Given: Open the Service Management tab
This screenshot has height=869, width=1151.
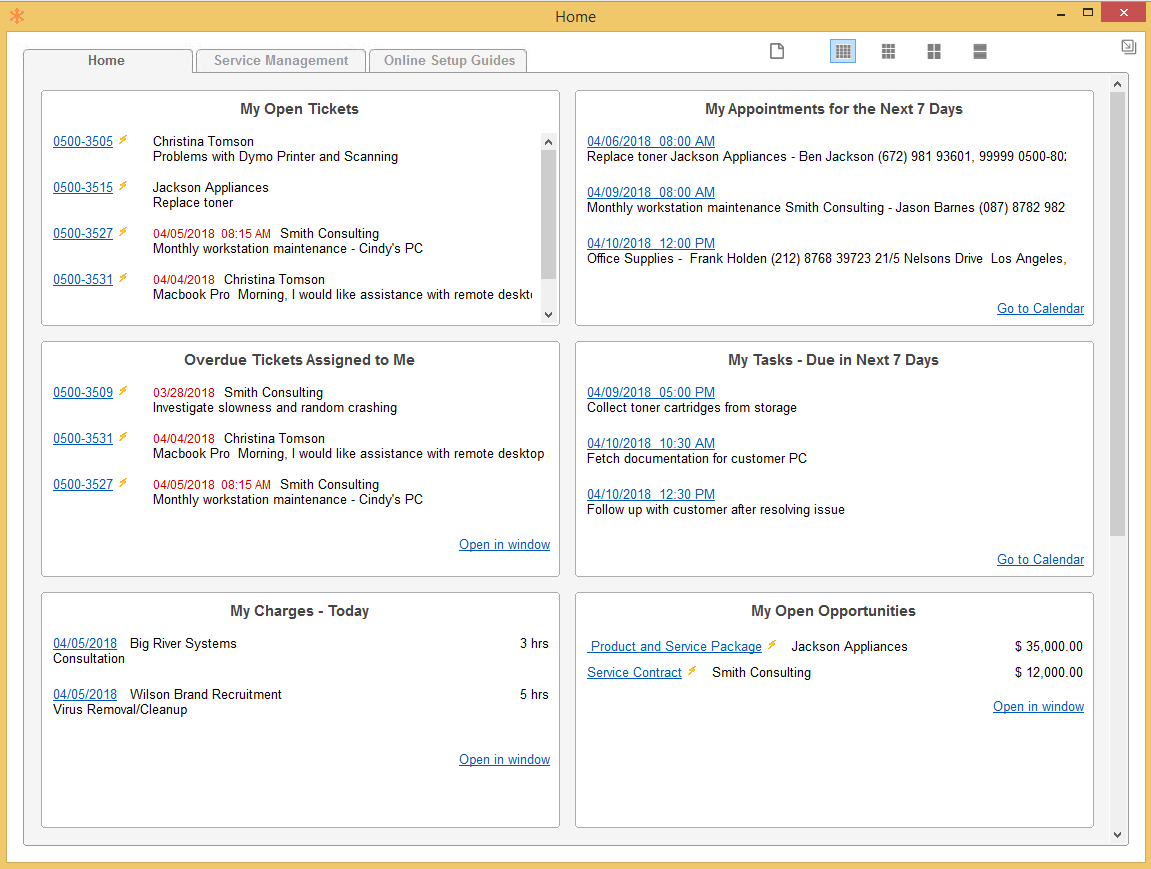Looking at the screenshot, I should tap(281, 61).
